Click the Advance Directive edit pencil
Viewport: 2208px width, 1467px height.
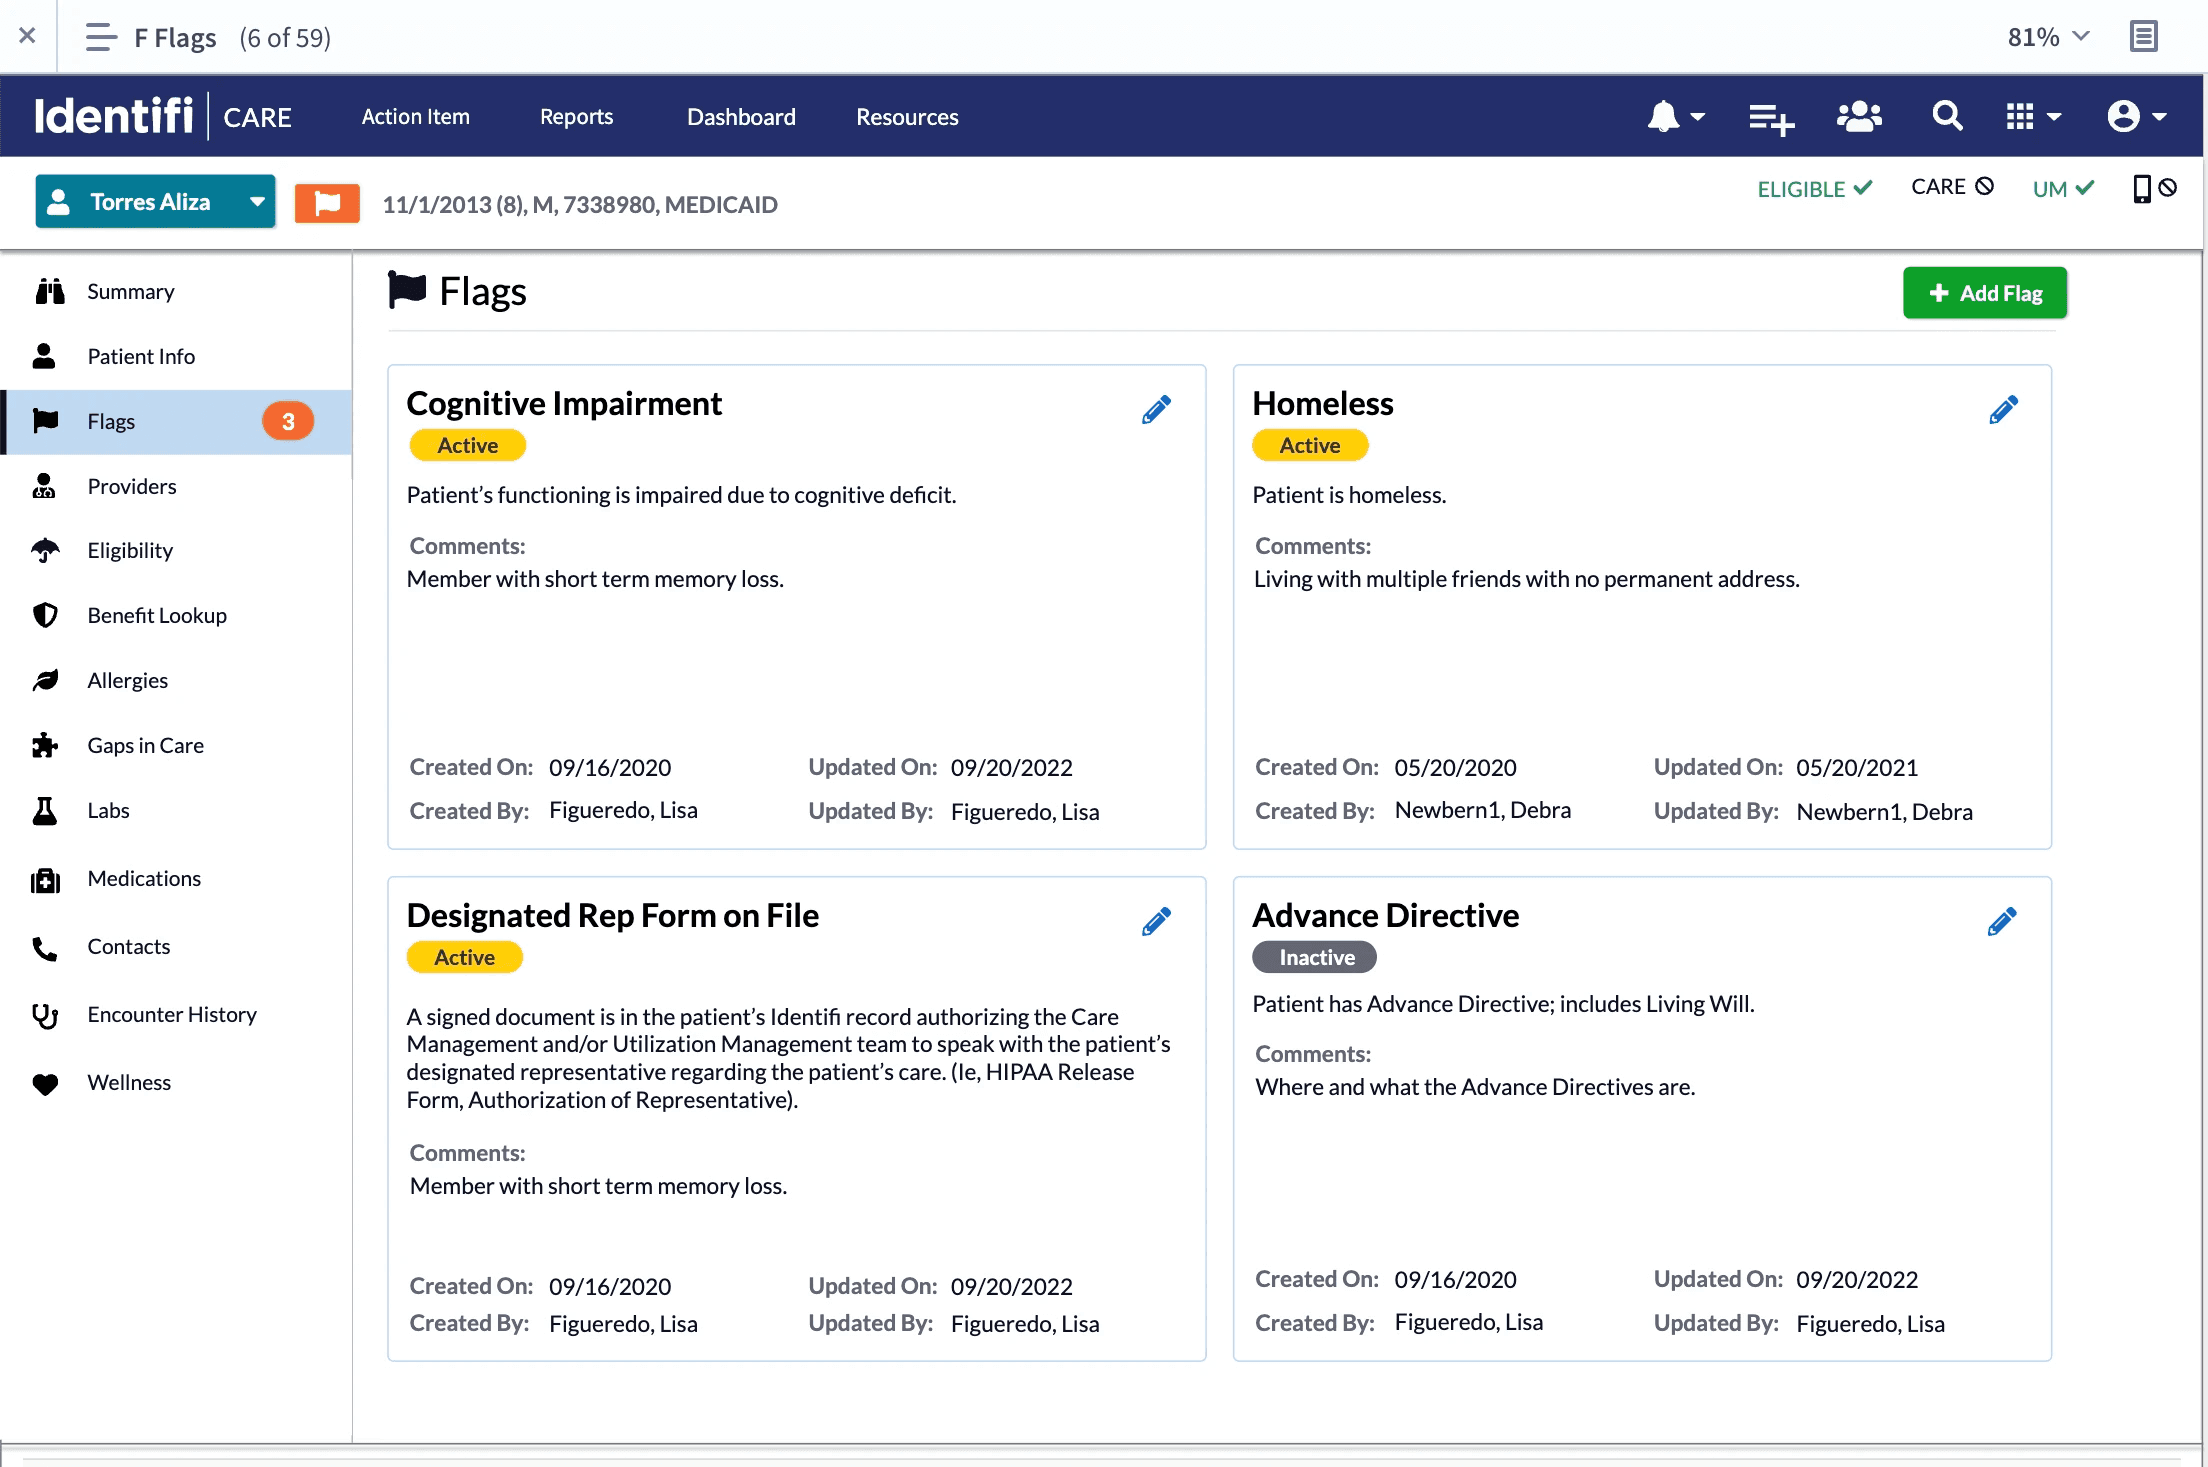2002,922
